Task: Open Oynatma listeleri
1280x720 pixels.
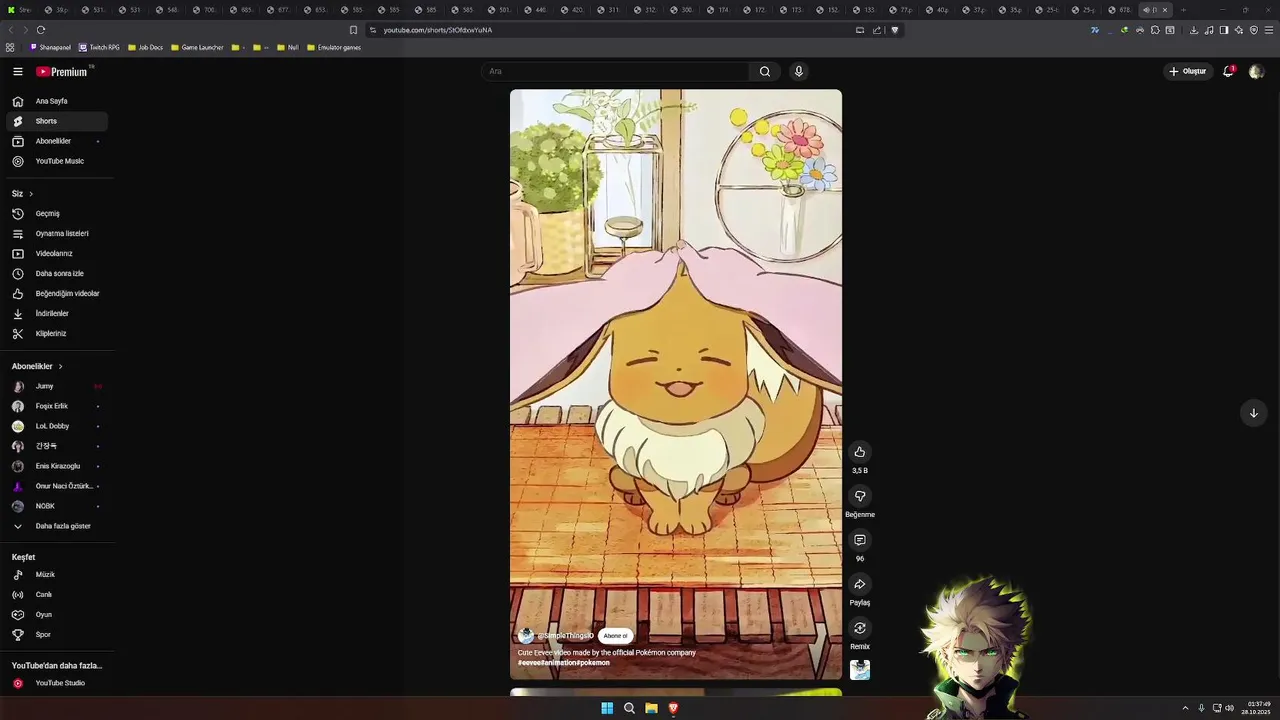Action: pyautogui.click(x=57, y=233)
